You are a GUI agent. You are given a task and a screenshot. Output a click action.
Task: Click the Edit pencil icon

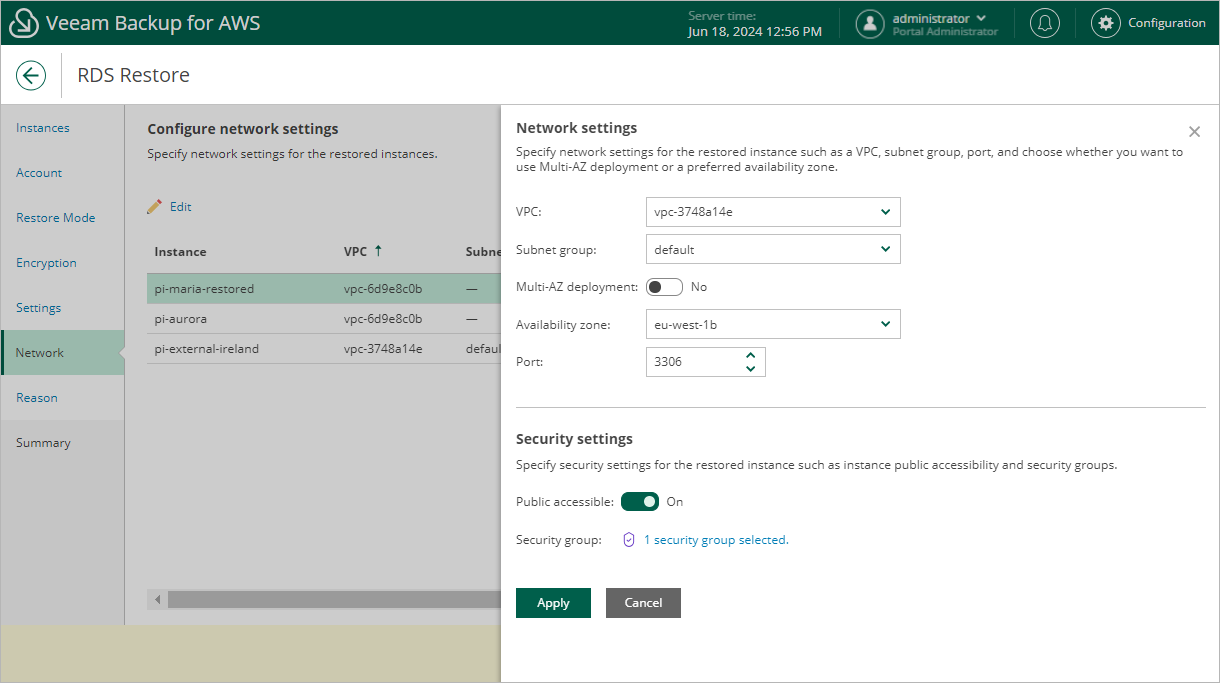[x=154, y=207]
